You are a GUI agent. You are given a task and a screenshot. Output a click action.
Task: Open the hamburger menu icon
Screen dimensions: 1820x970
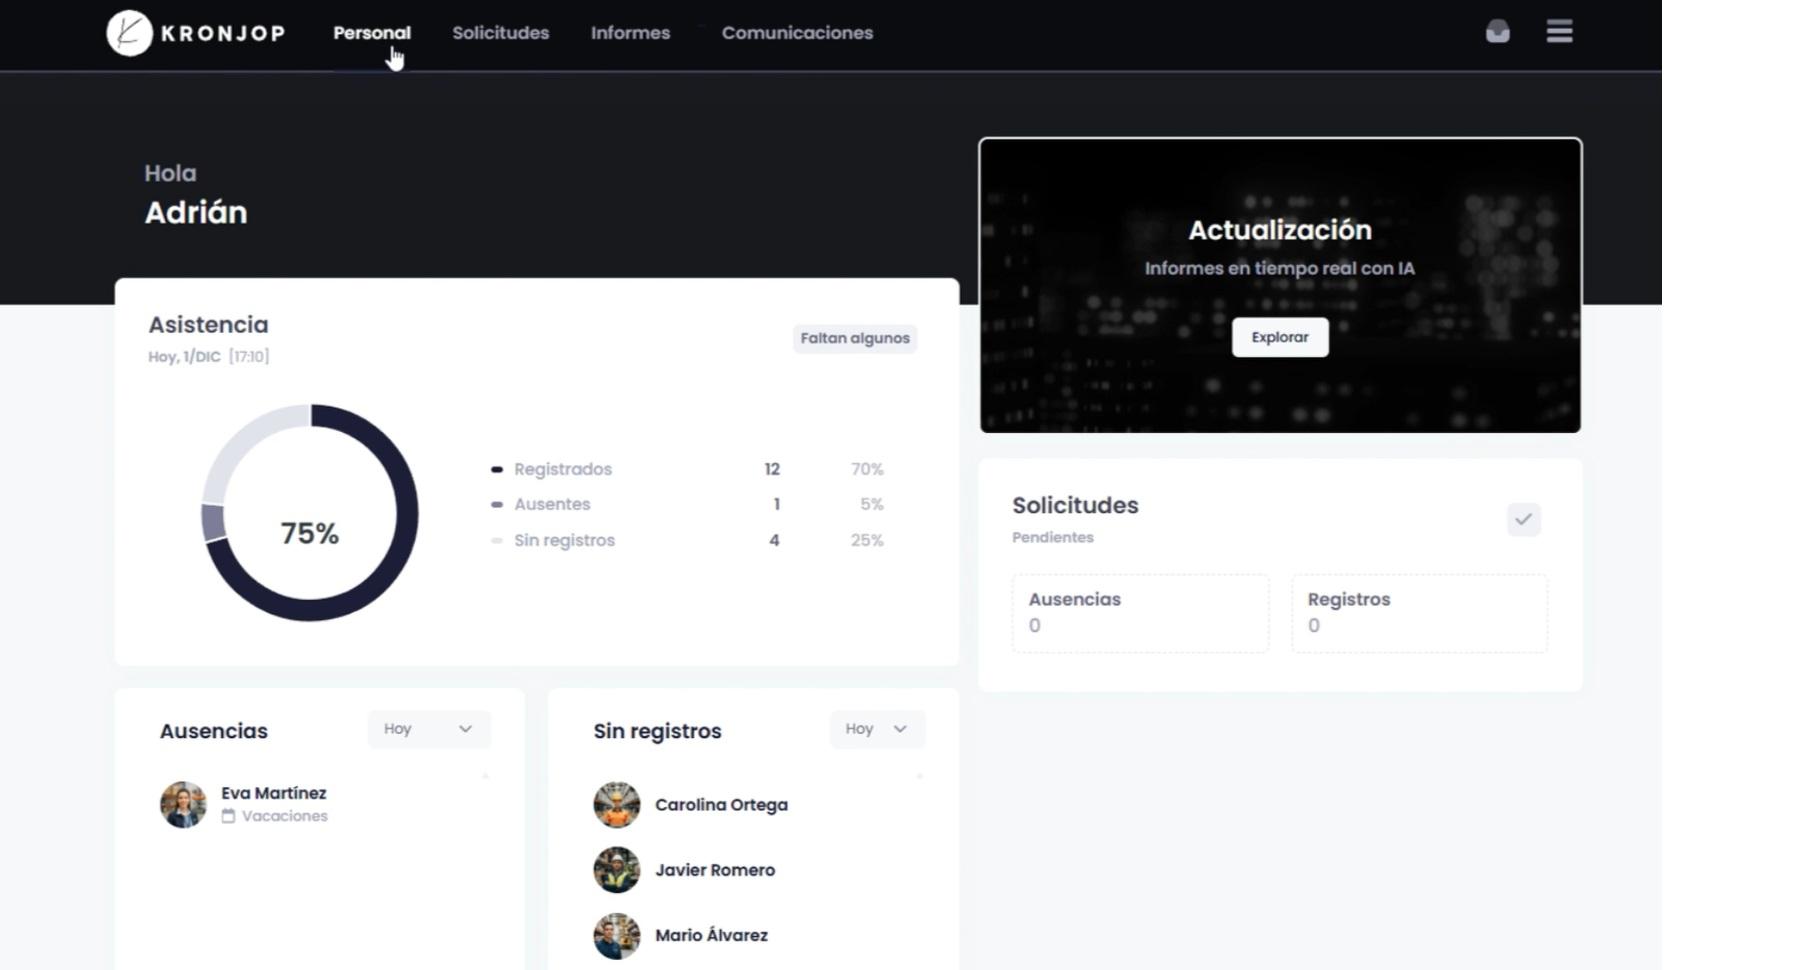1559,32
